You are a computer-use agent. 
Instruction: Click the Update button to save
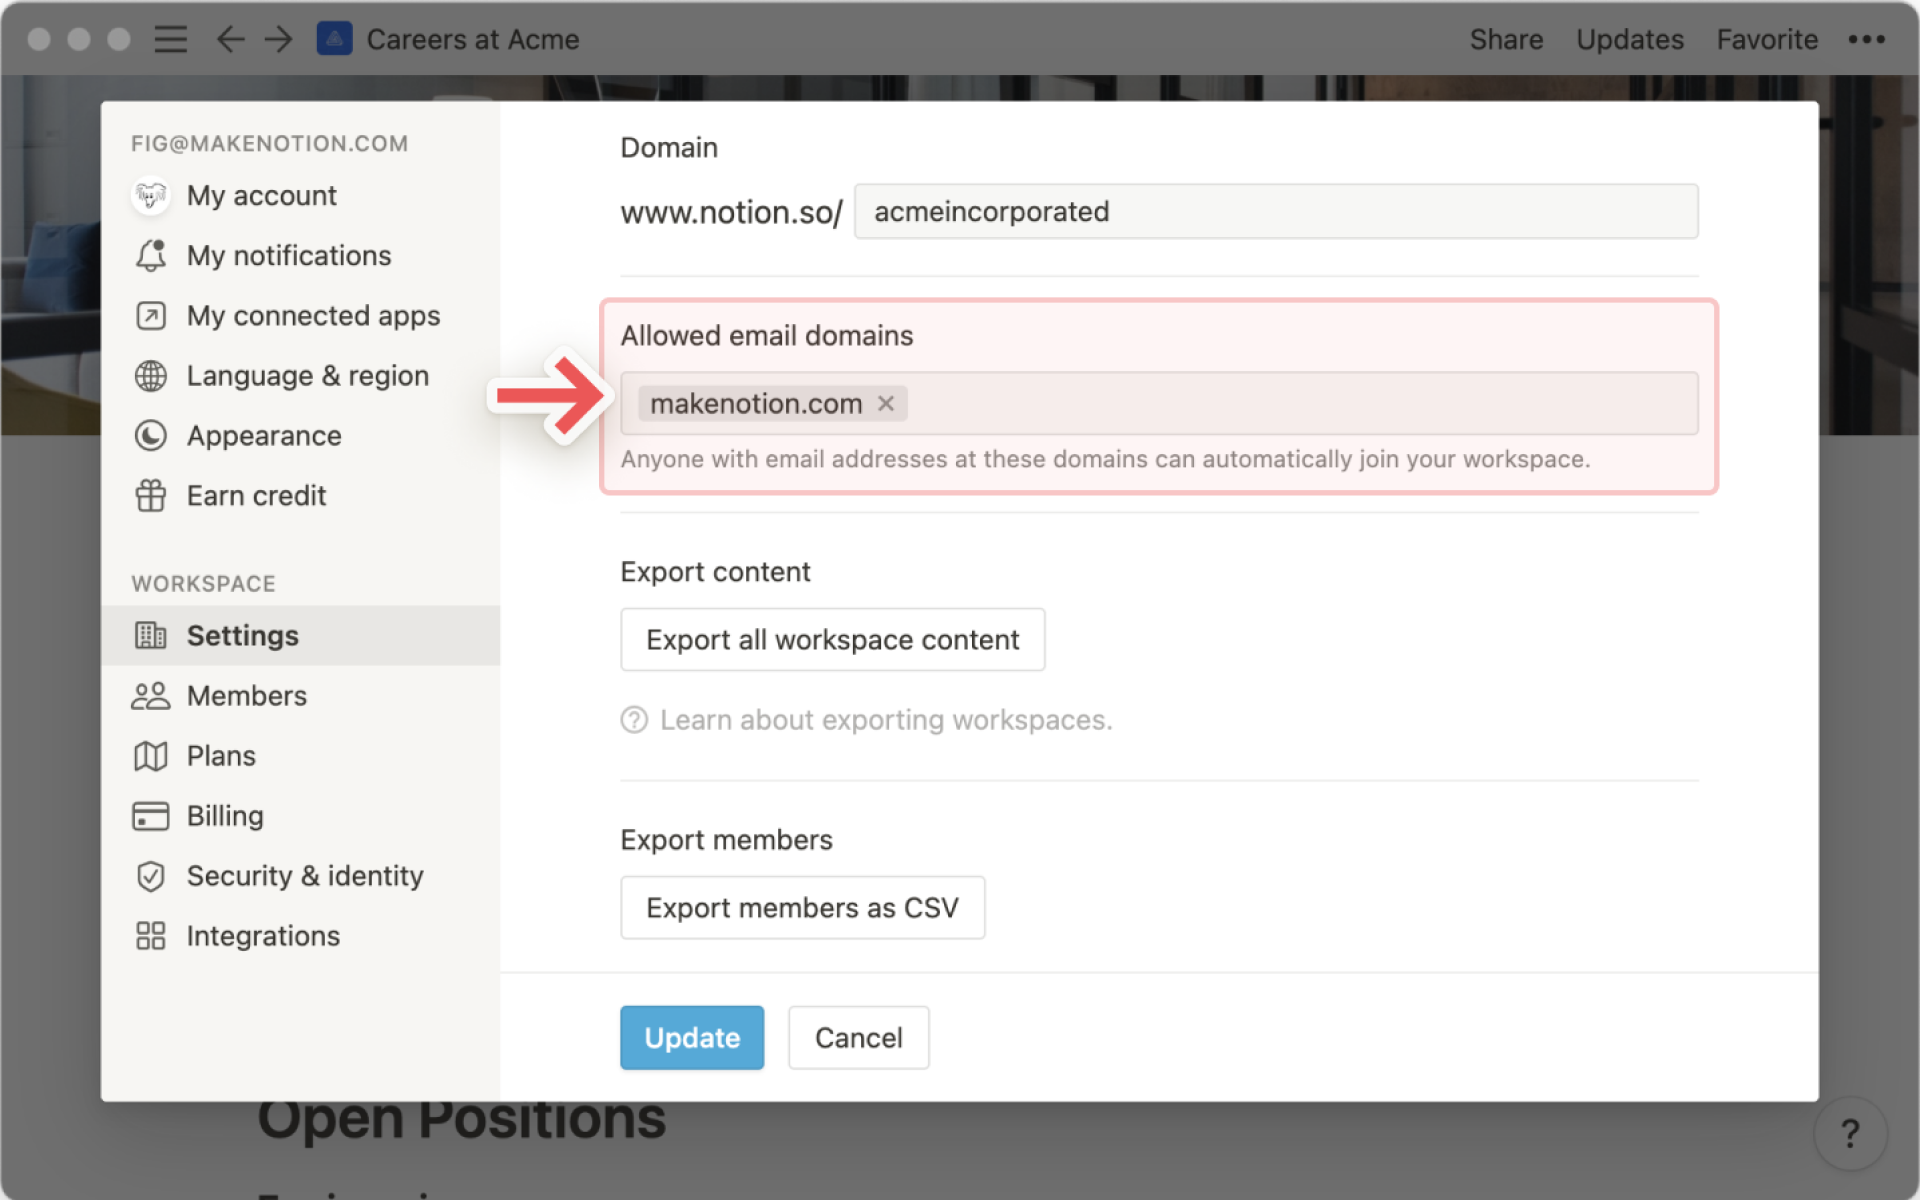[691, 1037]
